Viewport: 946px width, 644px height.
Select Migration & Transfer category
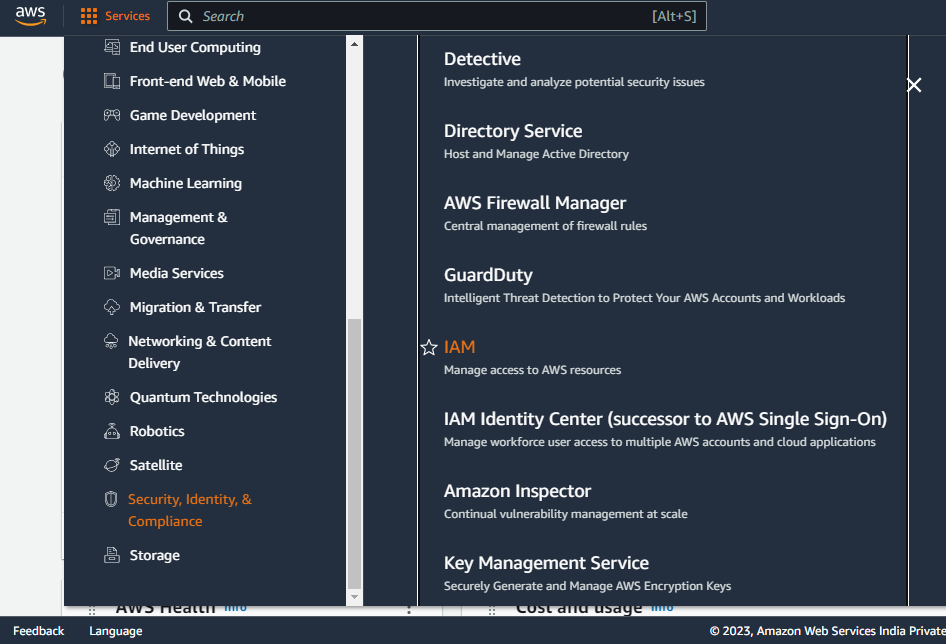point(195,307)
